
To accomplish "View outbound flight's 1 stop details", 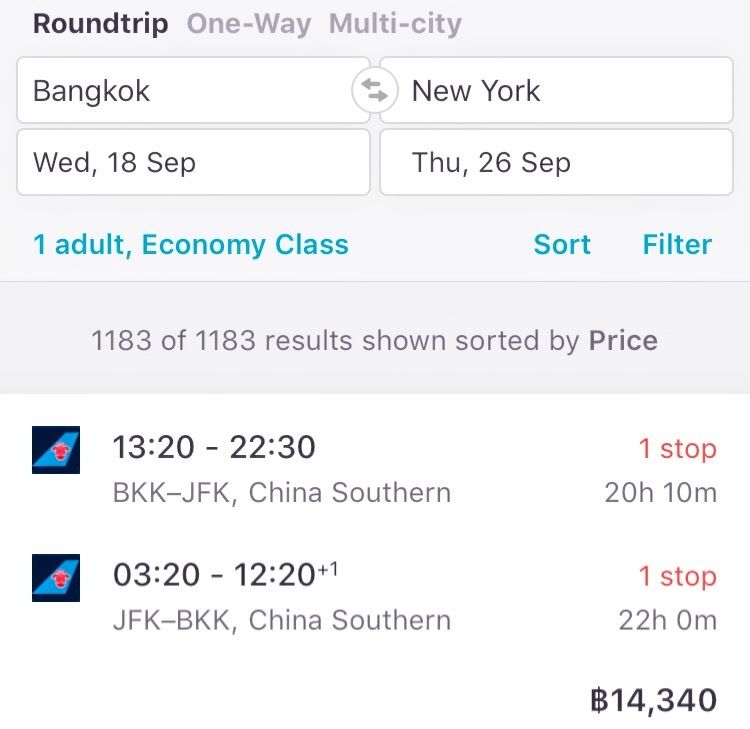I will (678, 449).
